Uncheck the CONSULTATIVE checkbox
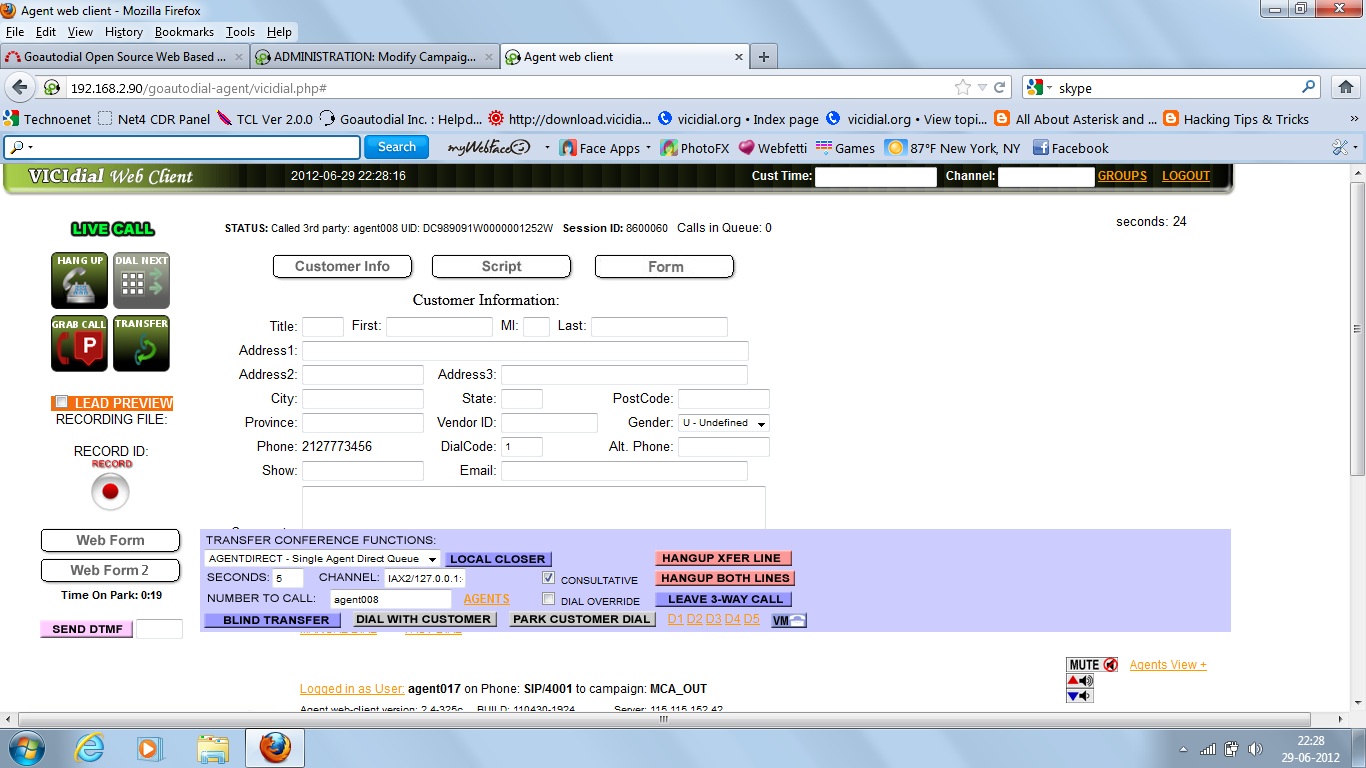The height and width of the screenshot is (768, 1366). 548,578
